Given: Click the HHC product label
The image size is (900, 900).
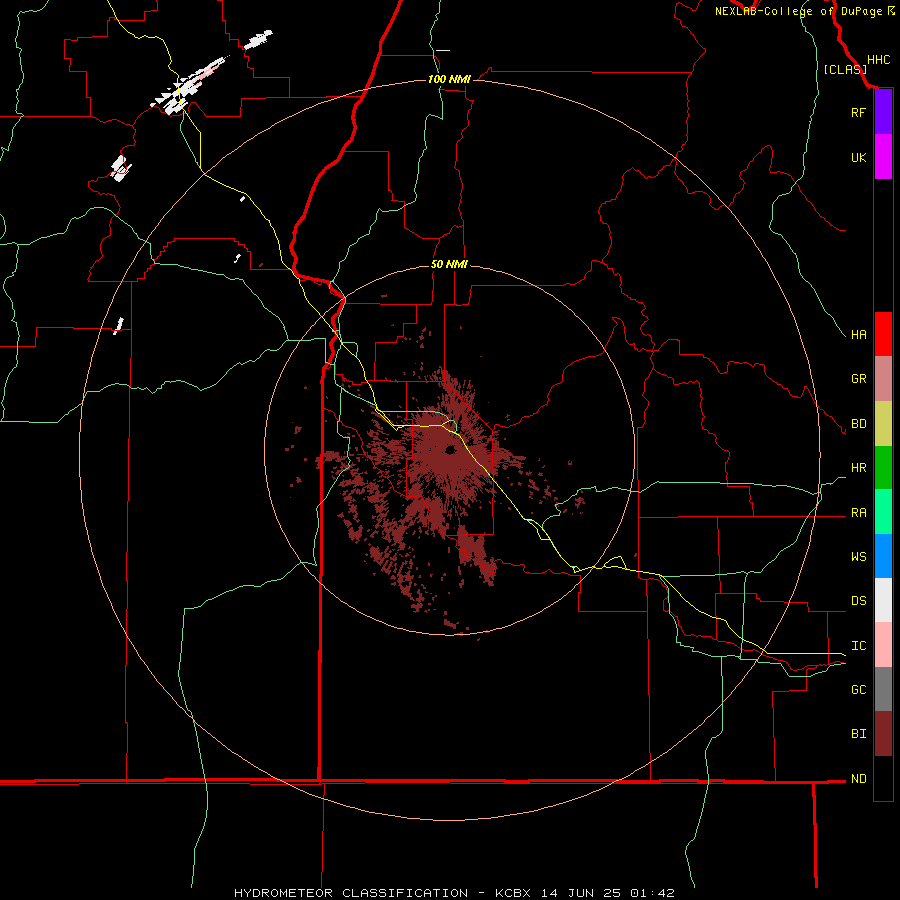Looking at the screenshot, I should [x=878, y=60].
